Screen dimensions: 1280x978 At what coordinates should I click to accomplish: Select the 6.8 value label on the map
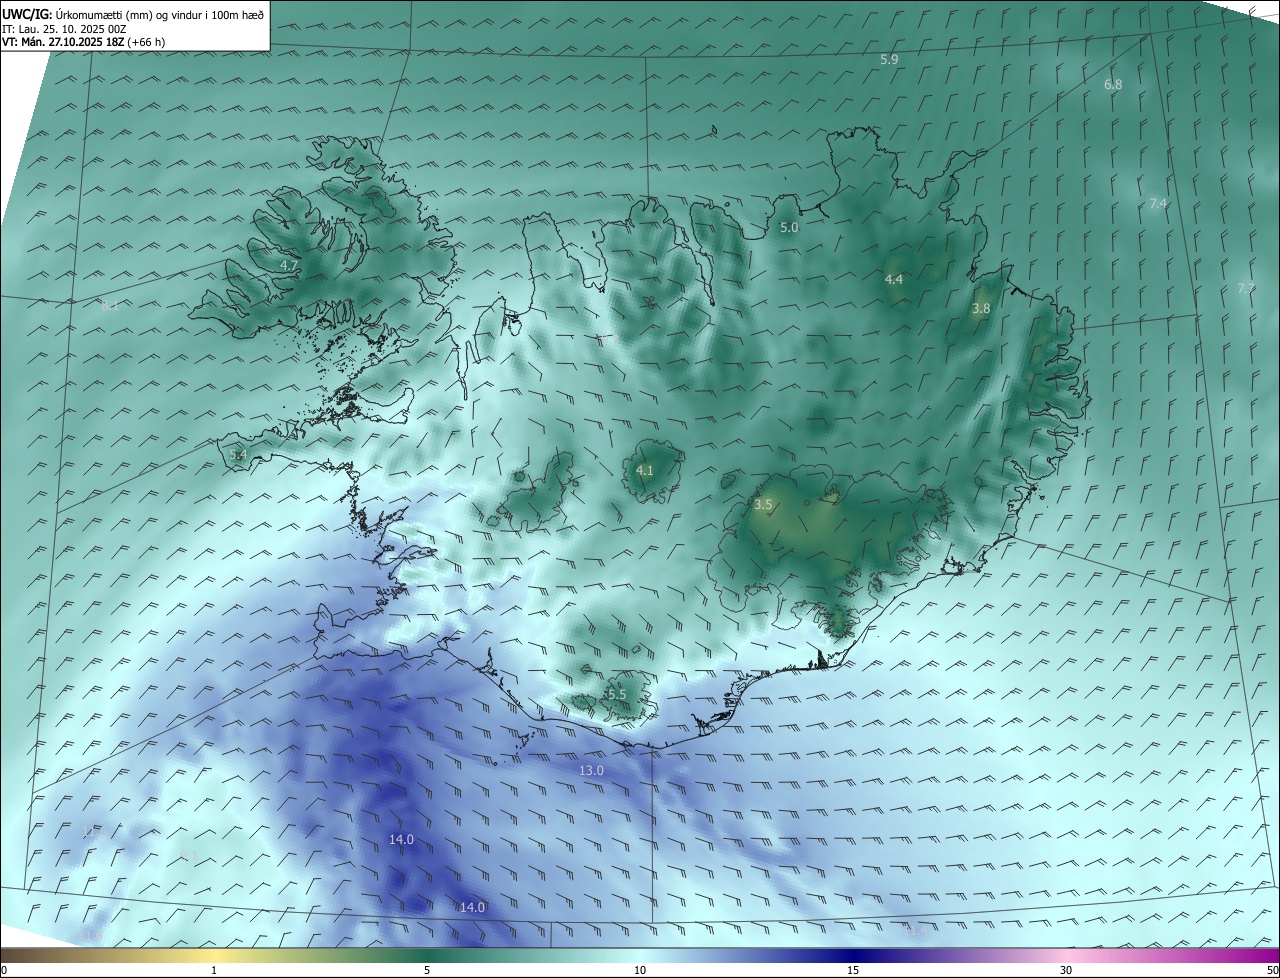coord(1113,85)
